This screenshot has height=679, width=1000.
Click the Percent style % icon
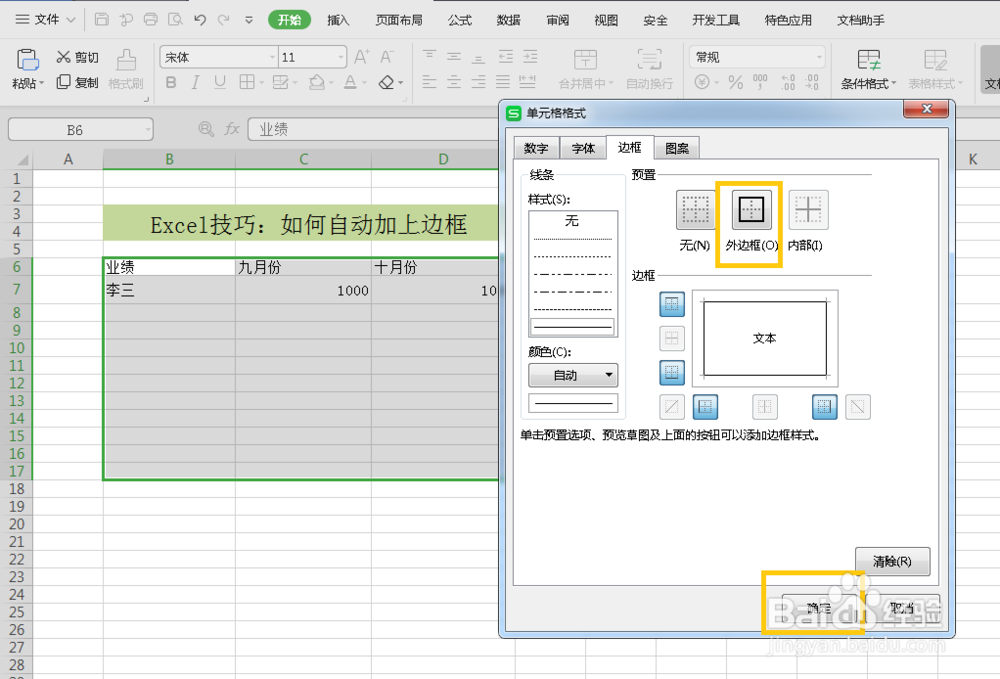(x=735, y=82)
